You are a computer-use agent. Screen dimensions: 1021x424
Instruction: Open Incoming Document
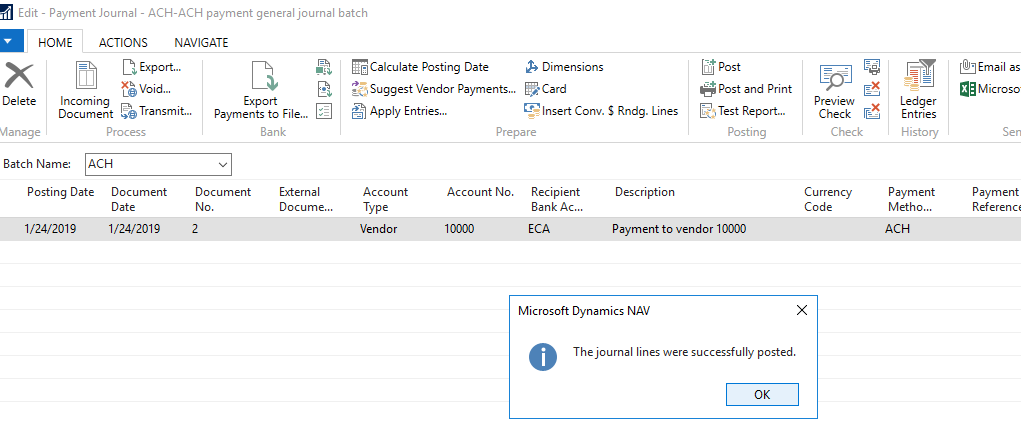86,90
